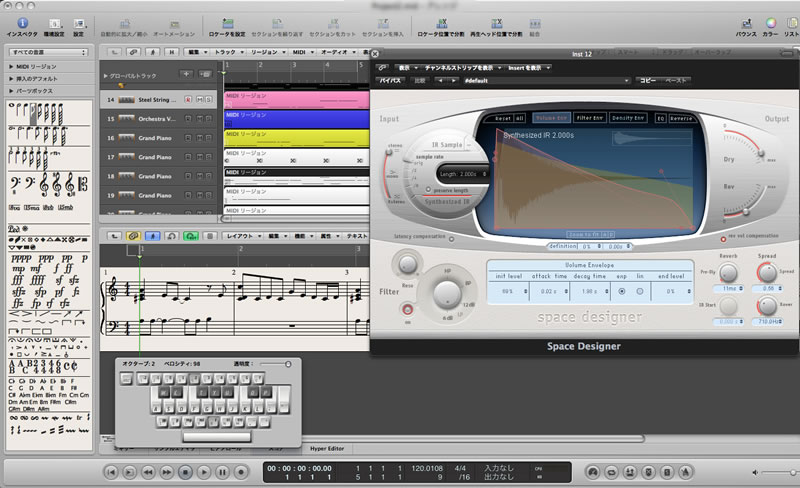Open the #default preset dropdown
The height and width of the screenshot is (488, 800).
point(545,78)
